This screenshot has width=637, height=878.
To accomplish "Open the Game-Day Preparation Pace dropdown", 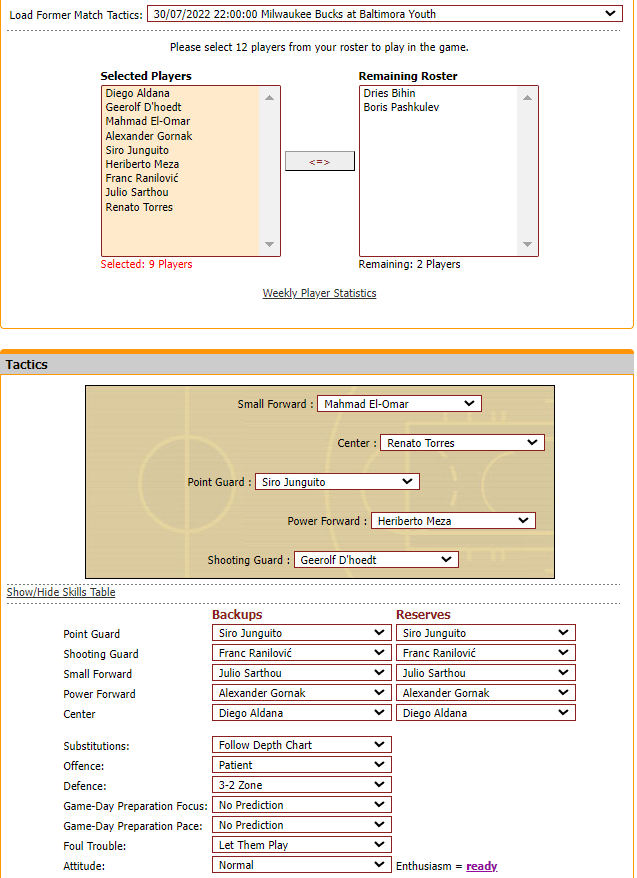I will 302,825.
